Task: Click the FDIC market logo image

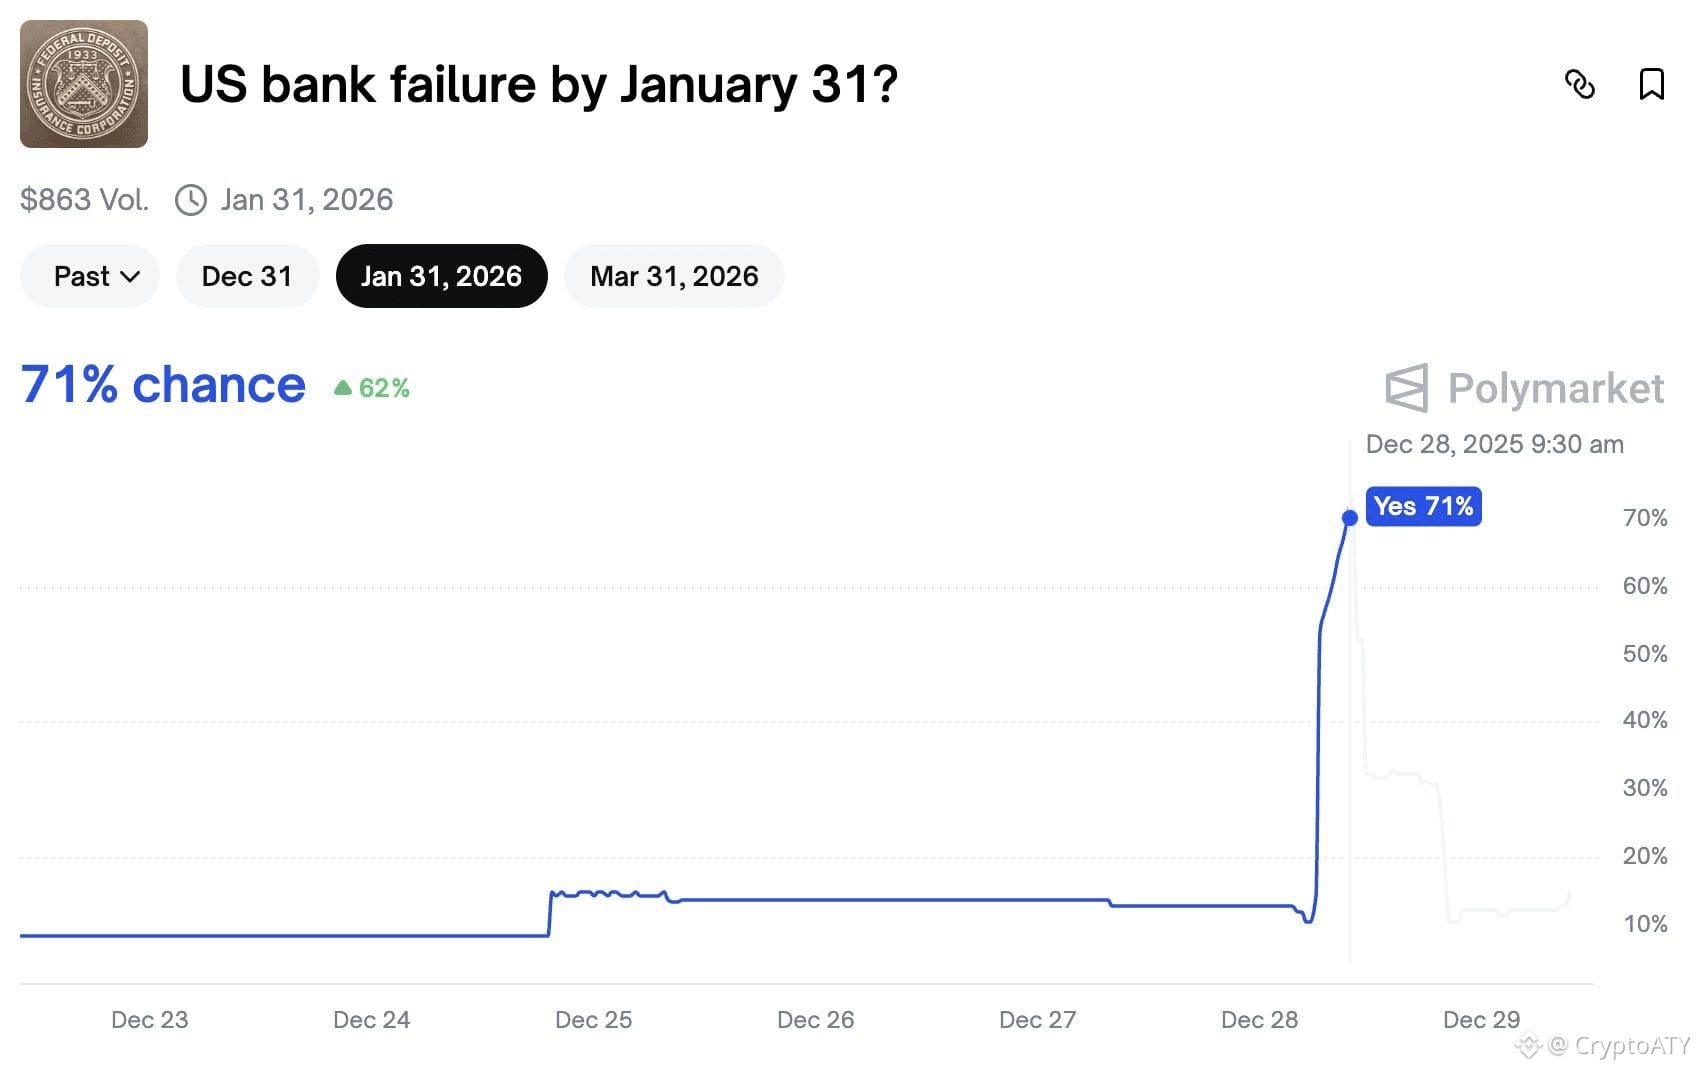Action: point(84,83)
